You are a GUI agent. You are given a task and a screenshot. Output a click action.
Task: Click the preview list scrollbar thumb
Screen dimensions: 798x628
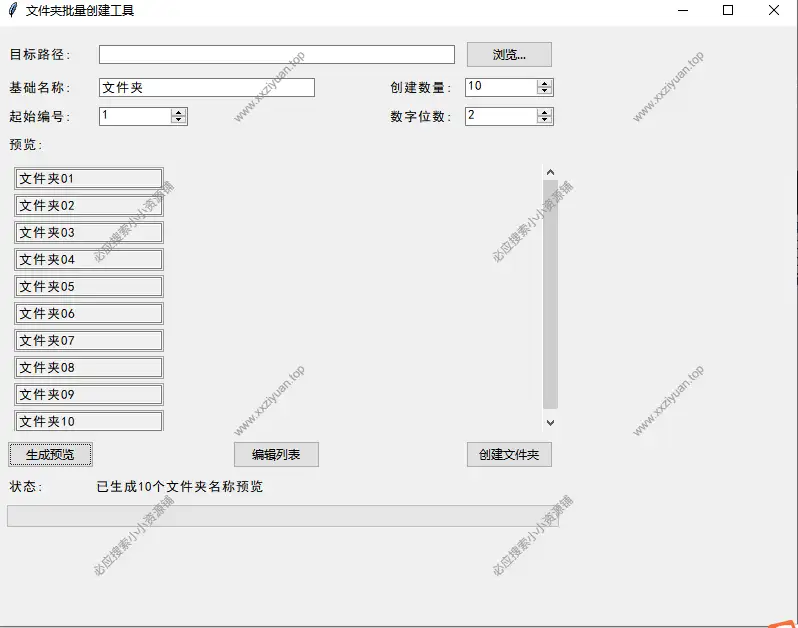(x=550, y=293)
